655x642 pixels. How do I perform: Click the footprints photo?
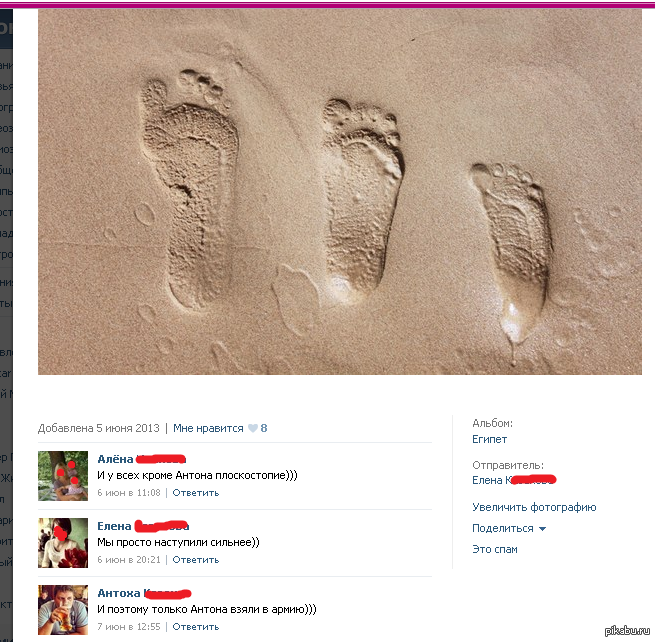pyautogui.click(x=340, y=192)
